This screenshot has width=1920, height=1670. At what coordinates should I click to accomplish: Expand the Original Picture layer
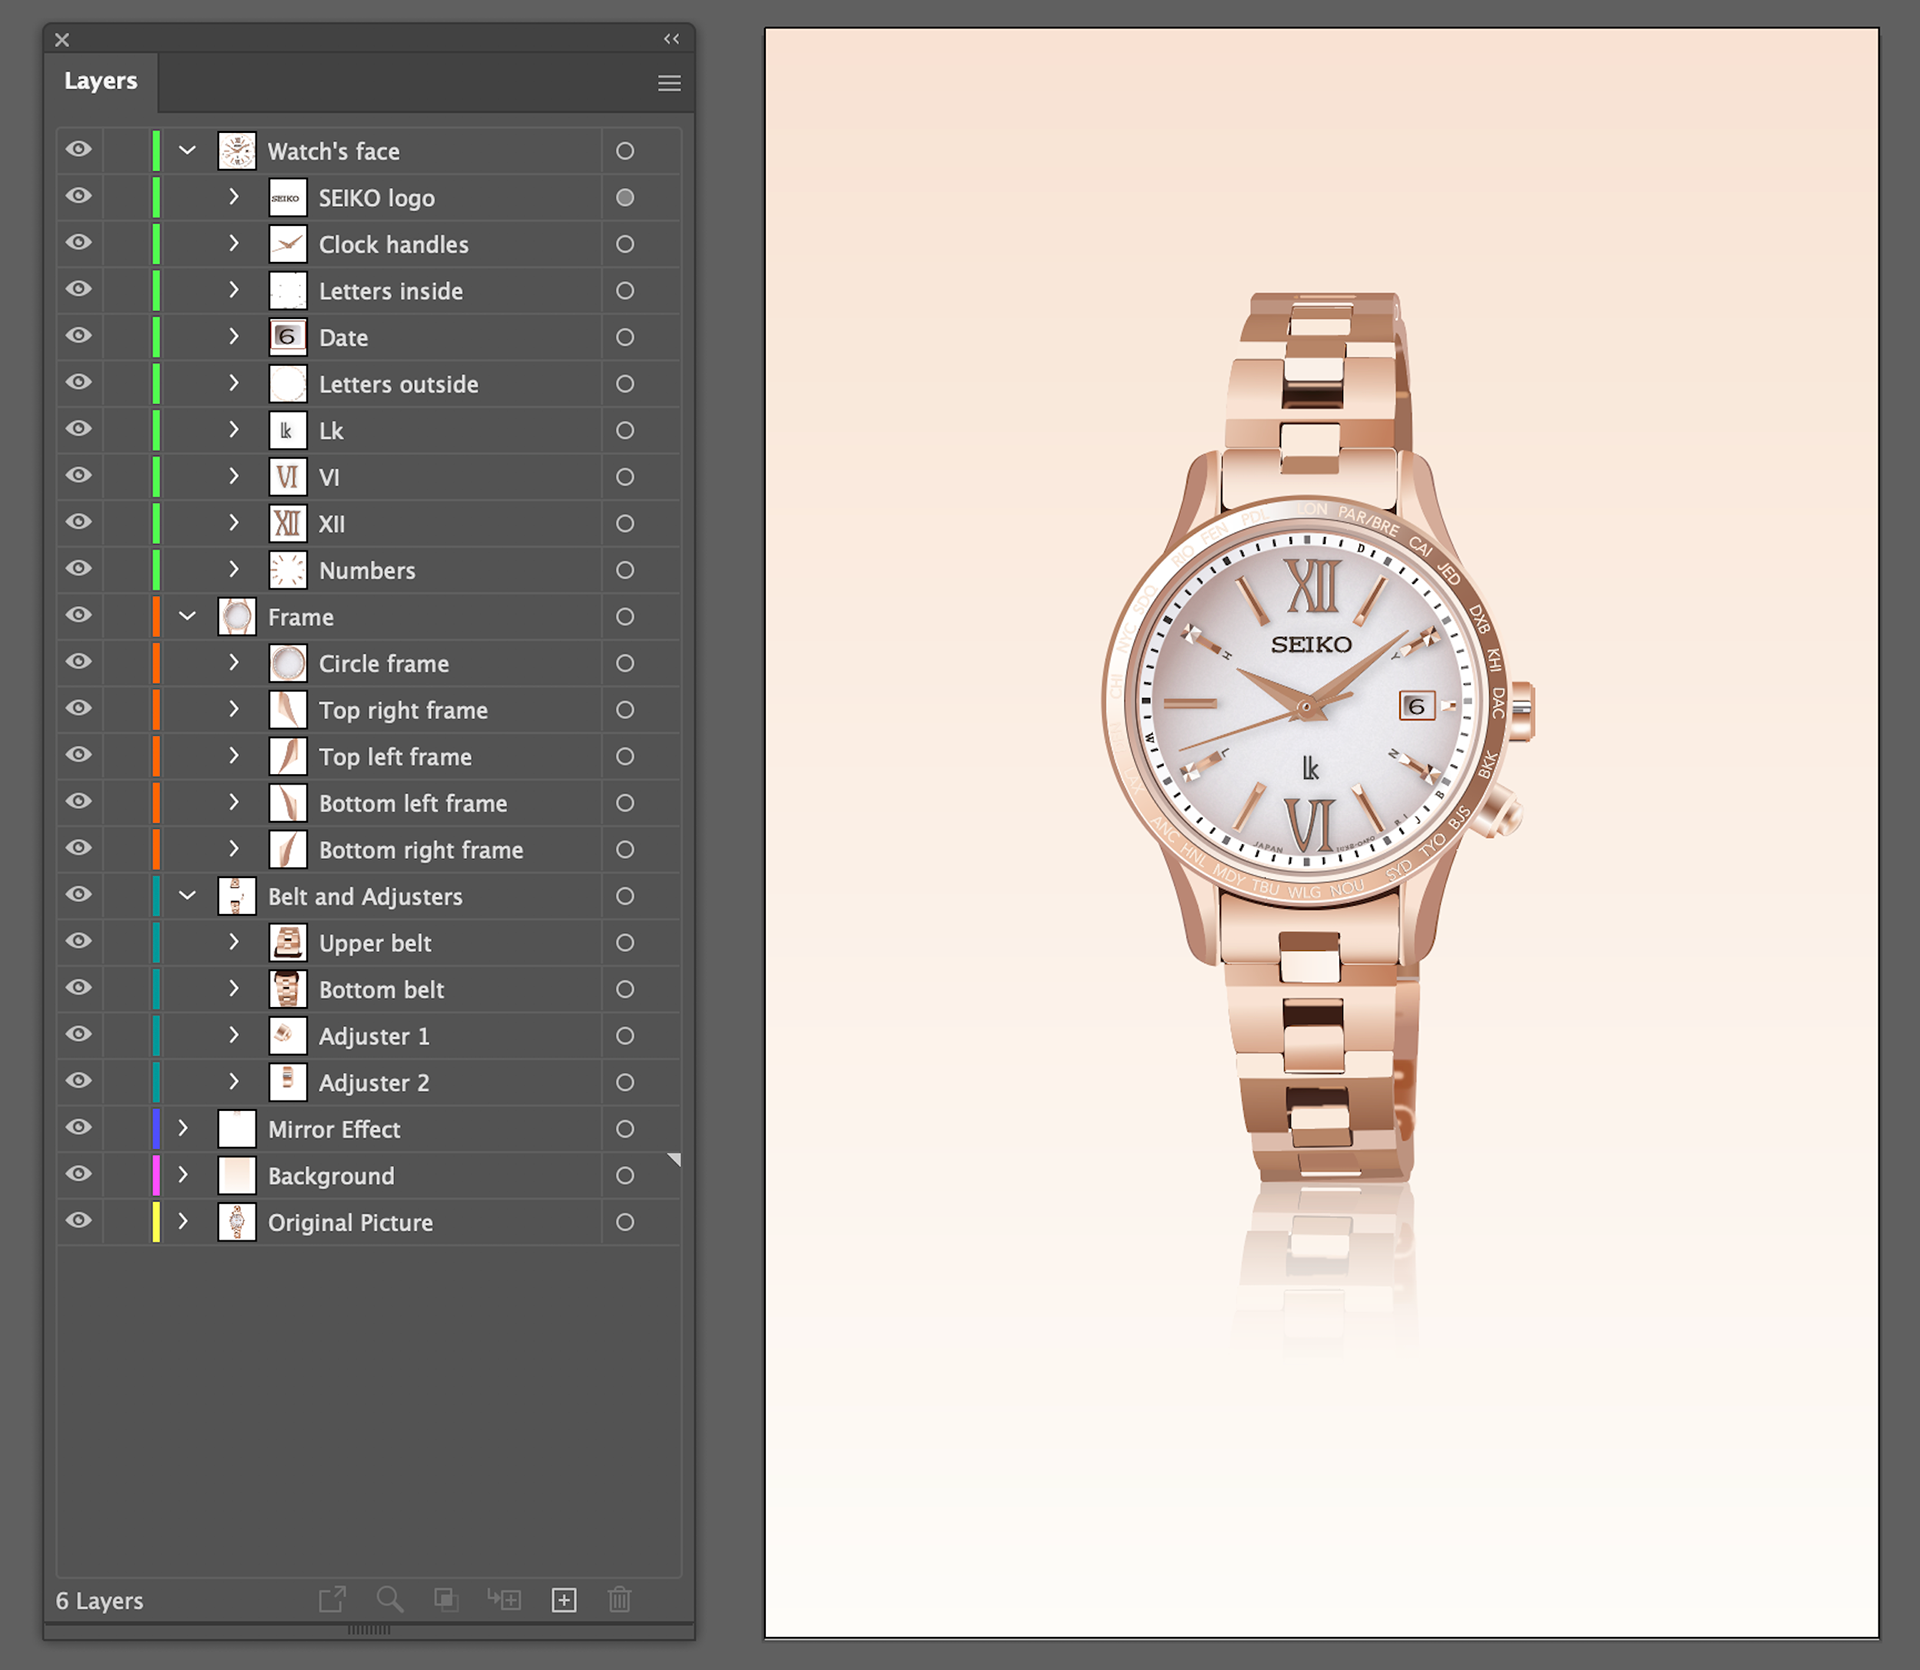click(183, 1221)
